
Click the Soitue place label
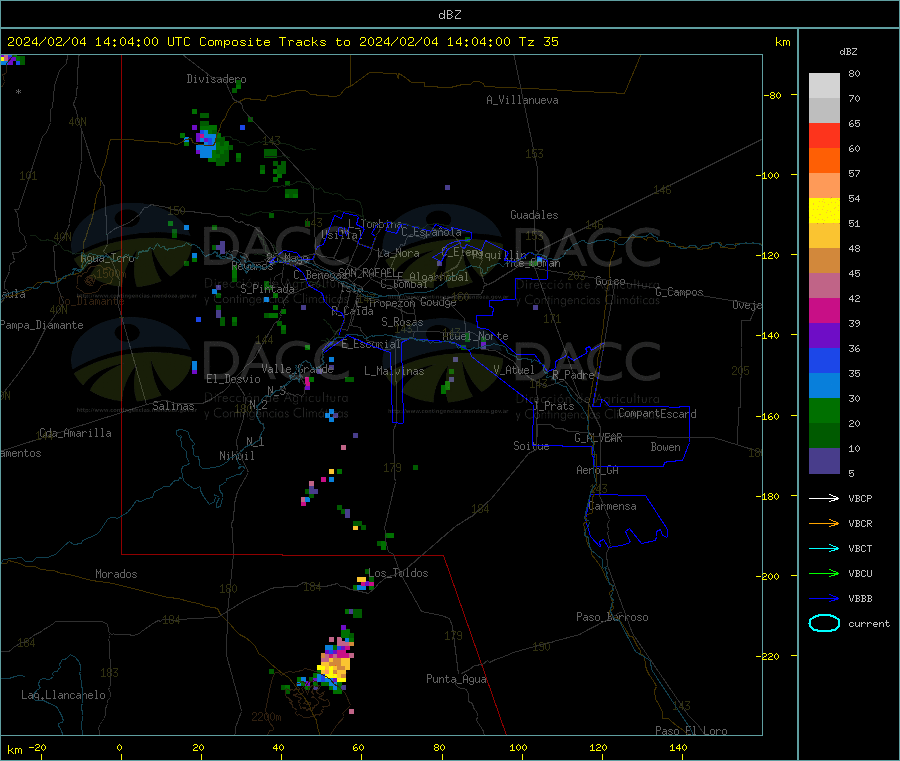531,446
